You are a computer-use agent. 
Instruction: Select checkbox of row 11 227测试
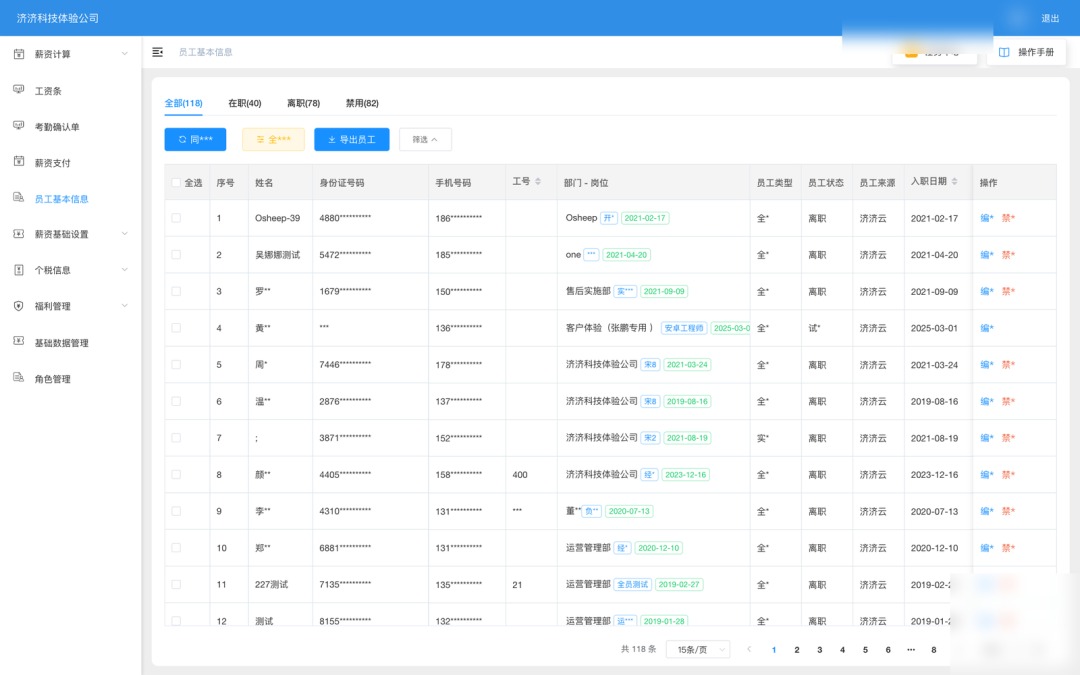[176, 584]
